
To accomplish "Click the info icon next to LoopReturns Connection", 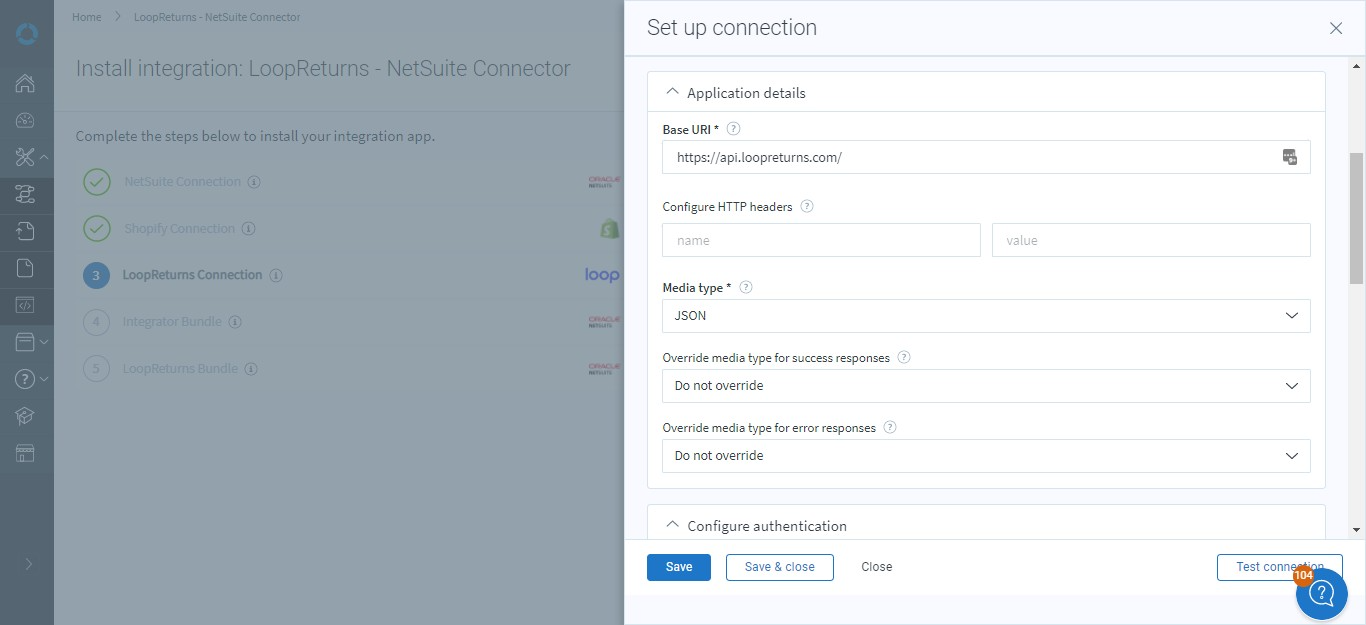I will (x=276, y=275).
